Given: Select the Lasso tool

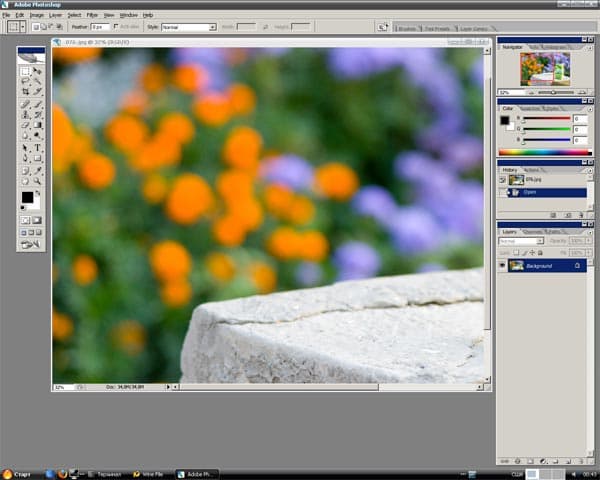Looking at the screenshot, I should pyautogui.click(x=25, y=81).
